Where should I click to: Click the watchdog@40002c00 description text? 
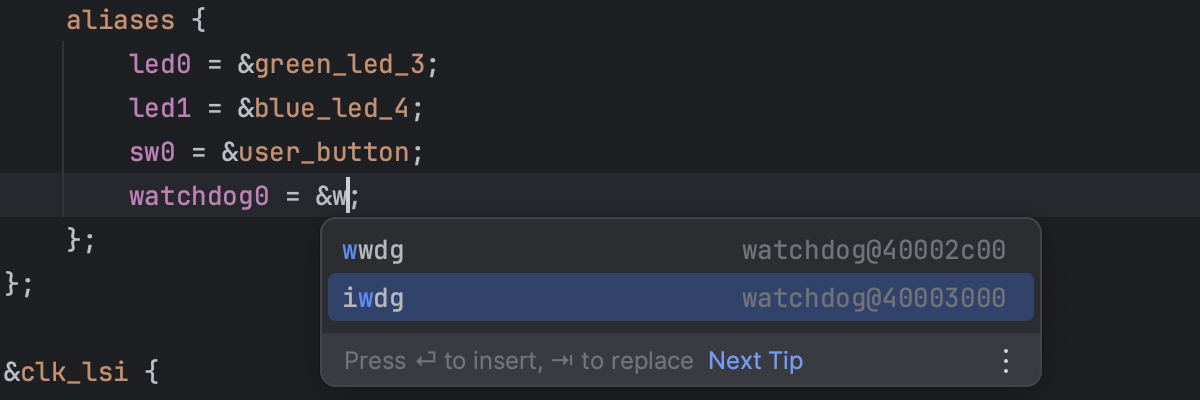[x=873, y=251]
